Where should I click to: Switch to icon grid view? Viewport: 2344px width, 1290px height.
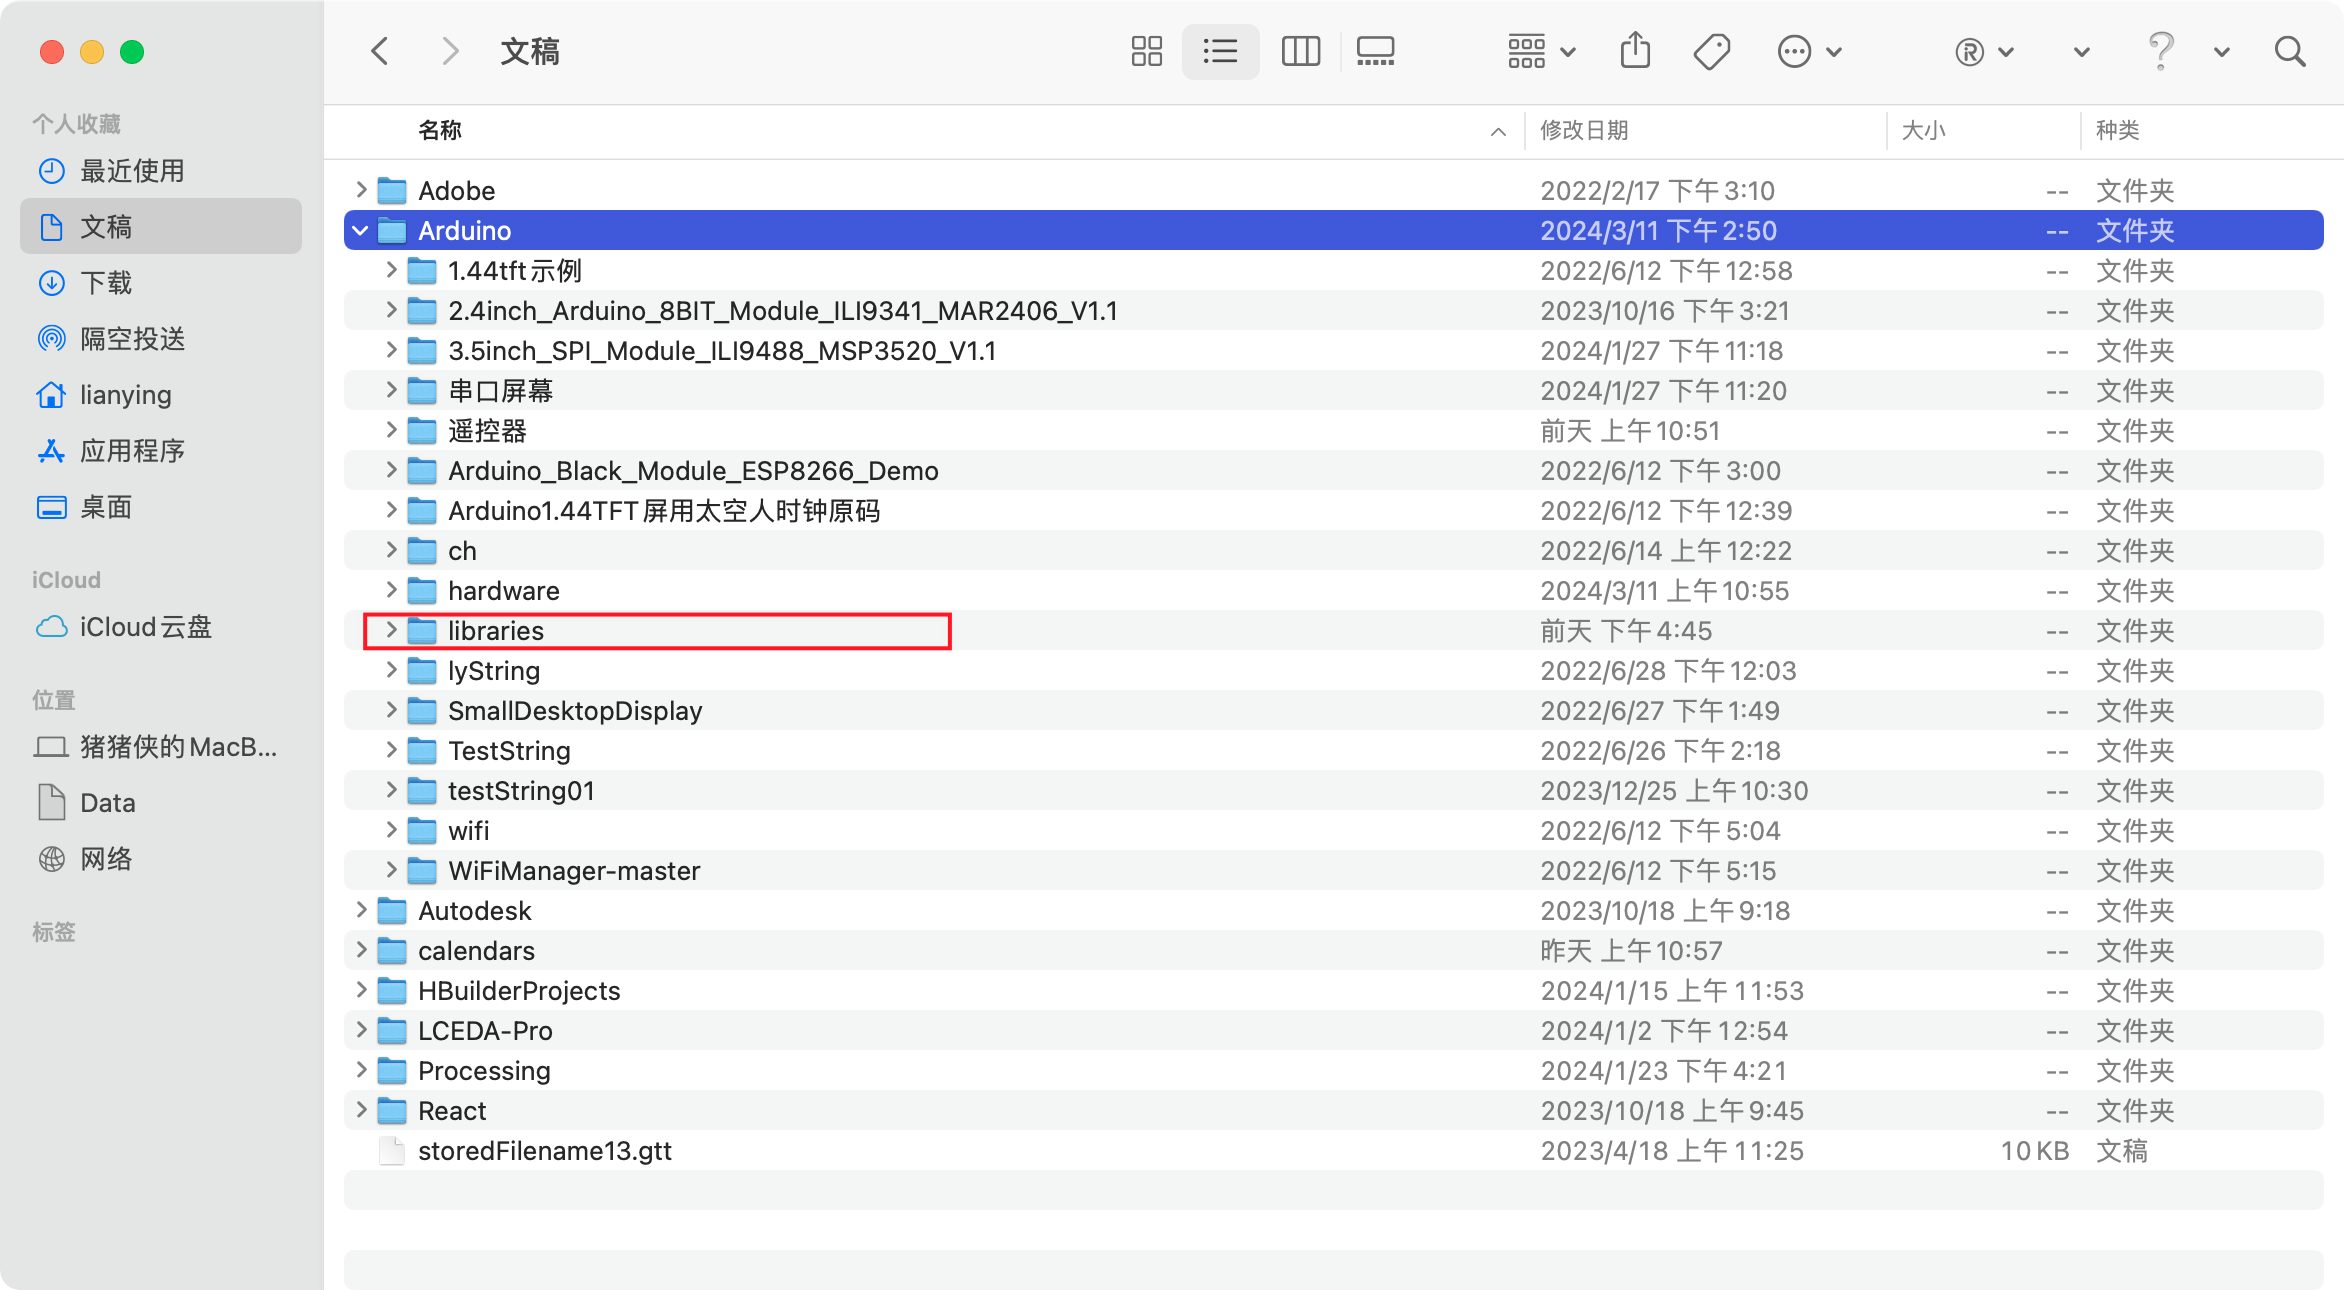(x=1146, y=51)
